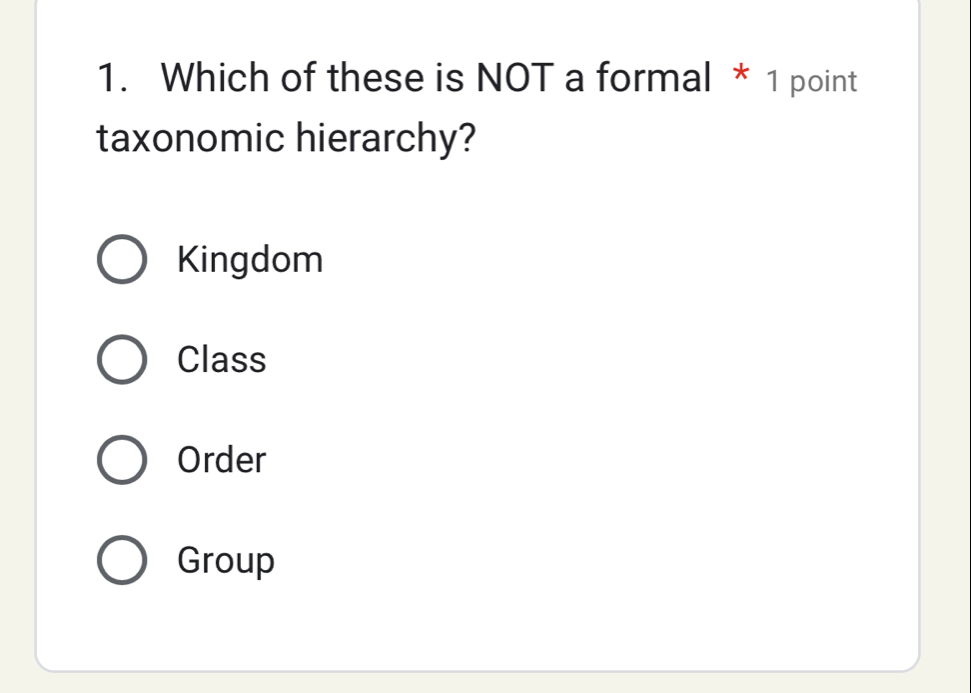Viewport: 971px width, 693px height.
Task: Click the beige page margin beside the card
Action: [x=945, y=350]
